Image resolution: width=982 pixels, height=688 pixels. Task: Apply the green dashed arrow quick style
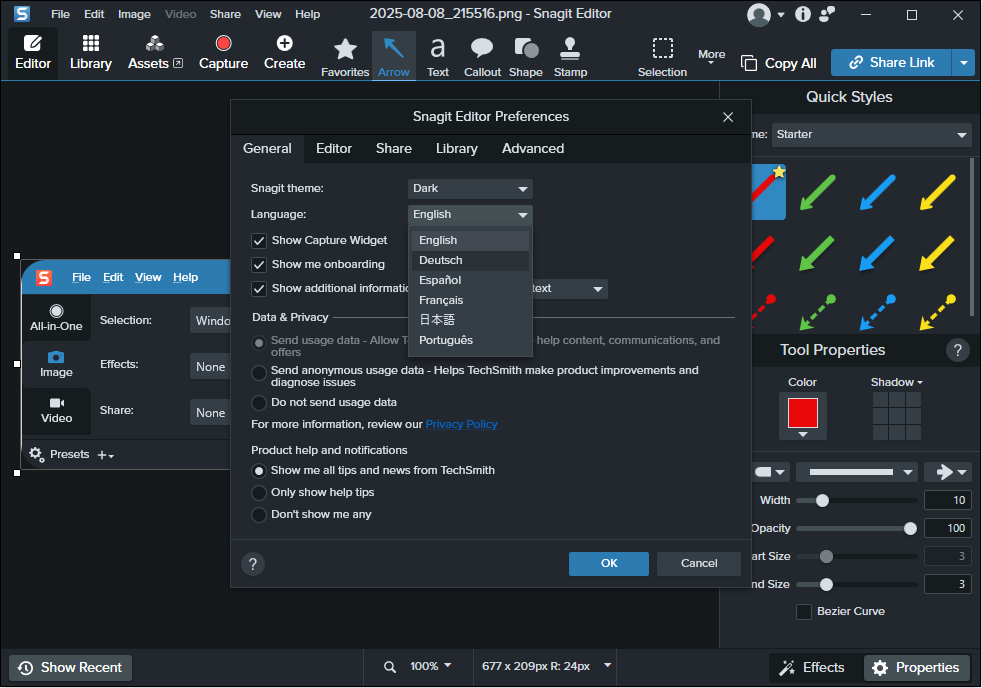[x=818, y=311]
